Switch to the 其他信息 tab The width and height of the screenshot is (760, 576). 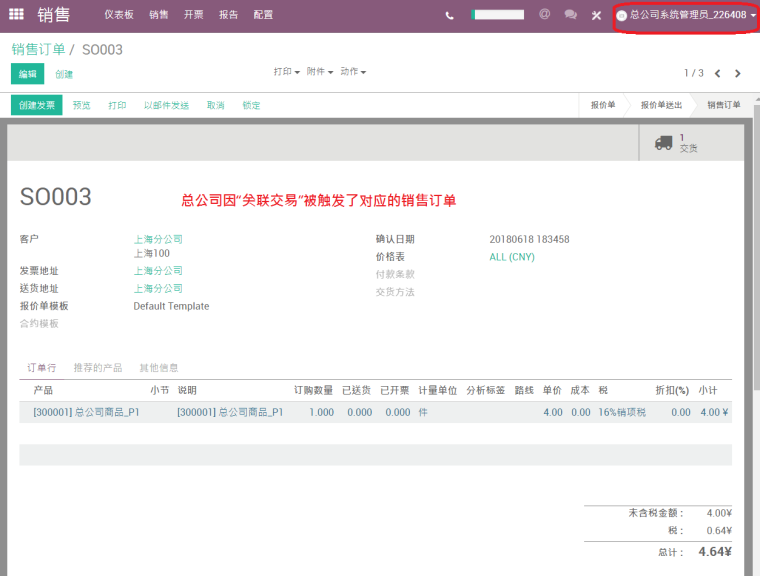158,368
